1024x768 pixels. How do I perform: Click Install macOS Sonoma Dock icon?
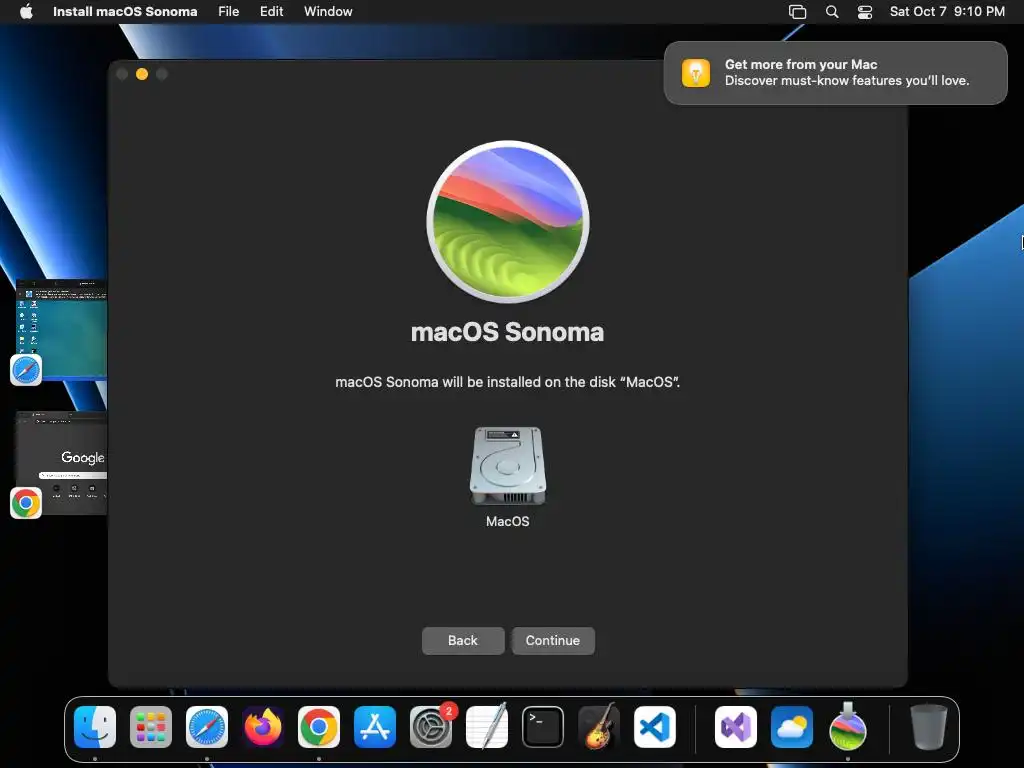tap(848, 726)
